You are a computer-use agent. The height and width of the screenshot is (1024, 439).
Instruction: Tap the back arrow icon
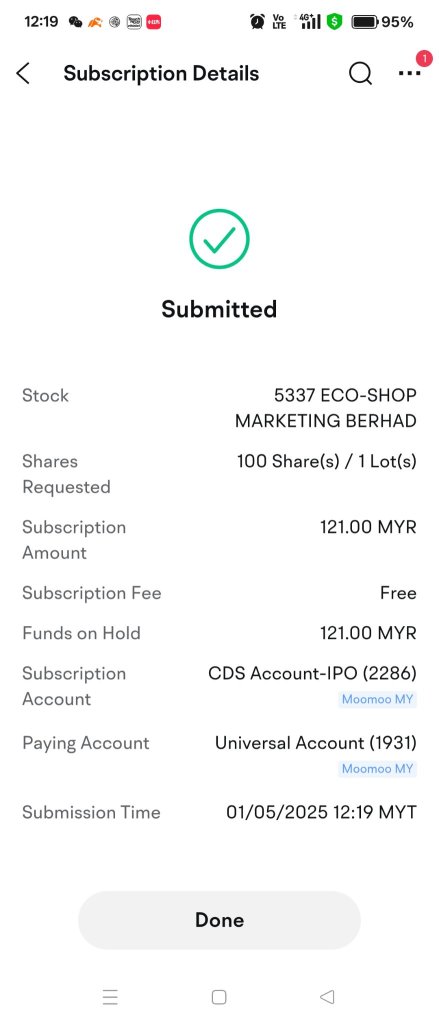coord(23,74)
